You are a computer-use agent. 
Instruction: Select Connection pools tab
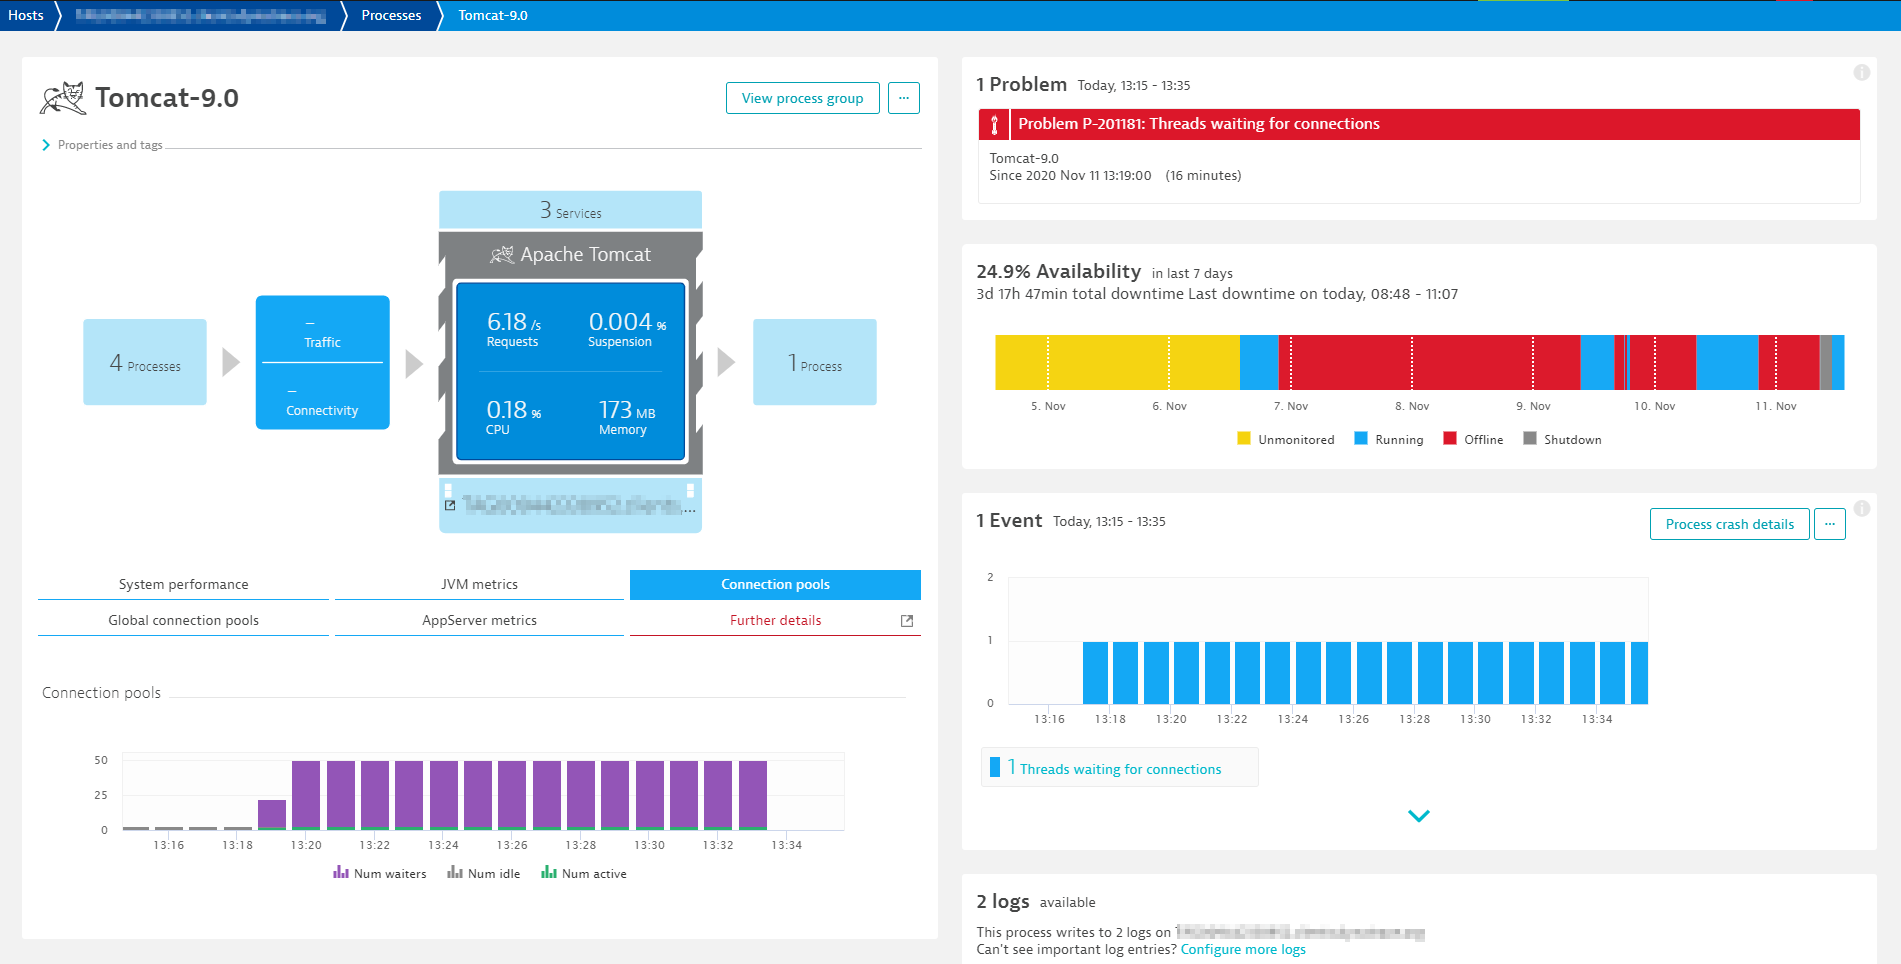tap(775, 585)
